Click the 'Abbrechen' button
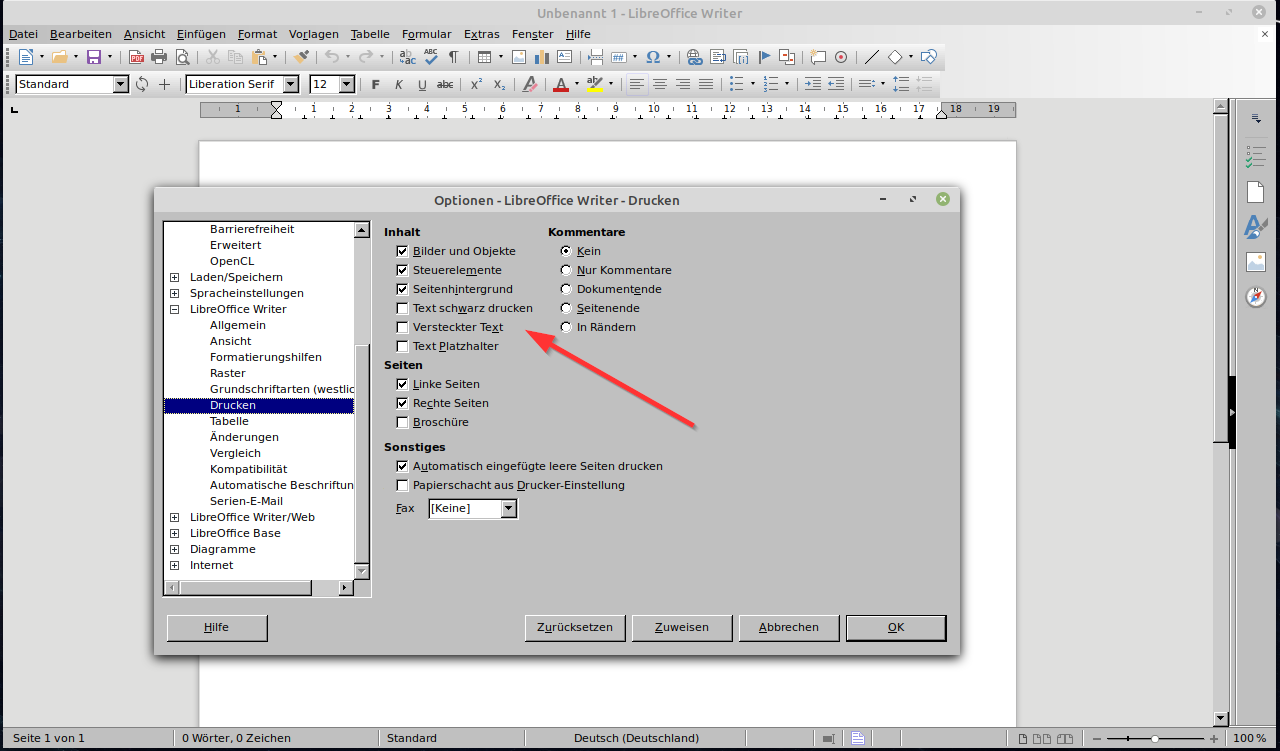Viewport: 1280px width, 751px height. coord(789,628)
